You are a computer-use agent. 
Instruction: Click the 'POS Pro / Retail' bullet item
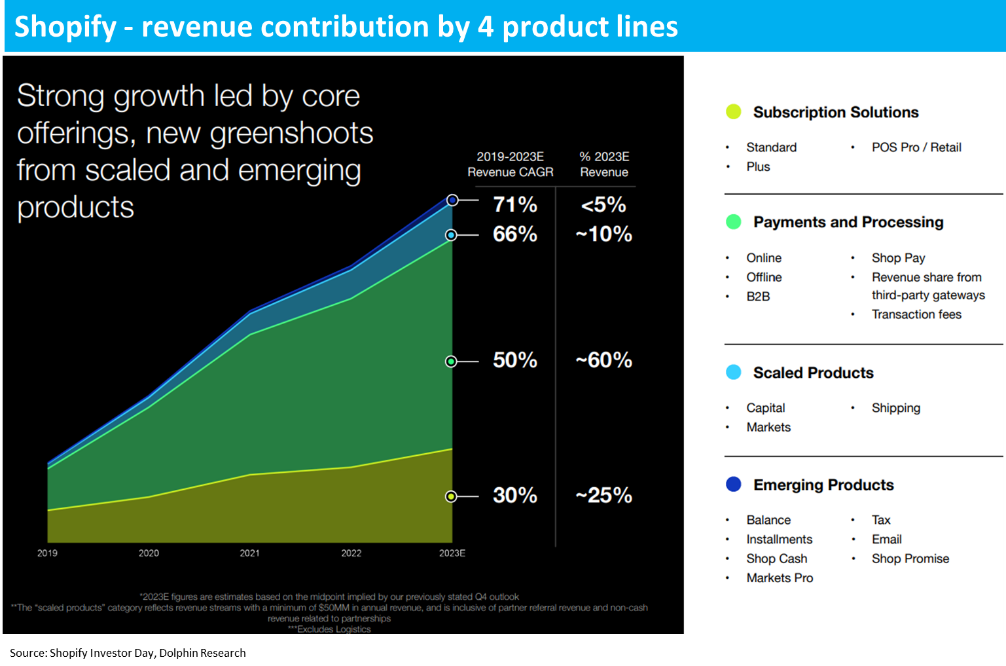916,148
